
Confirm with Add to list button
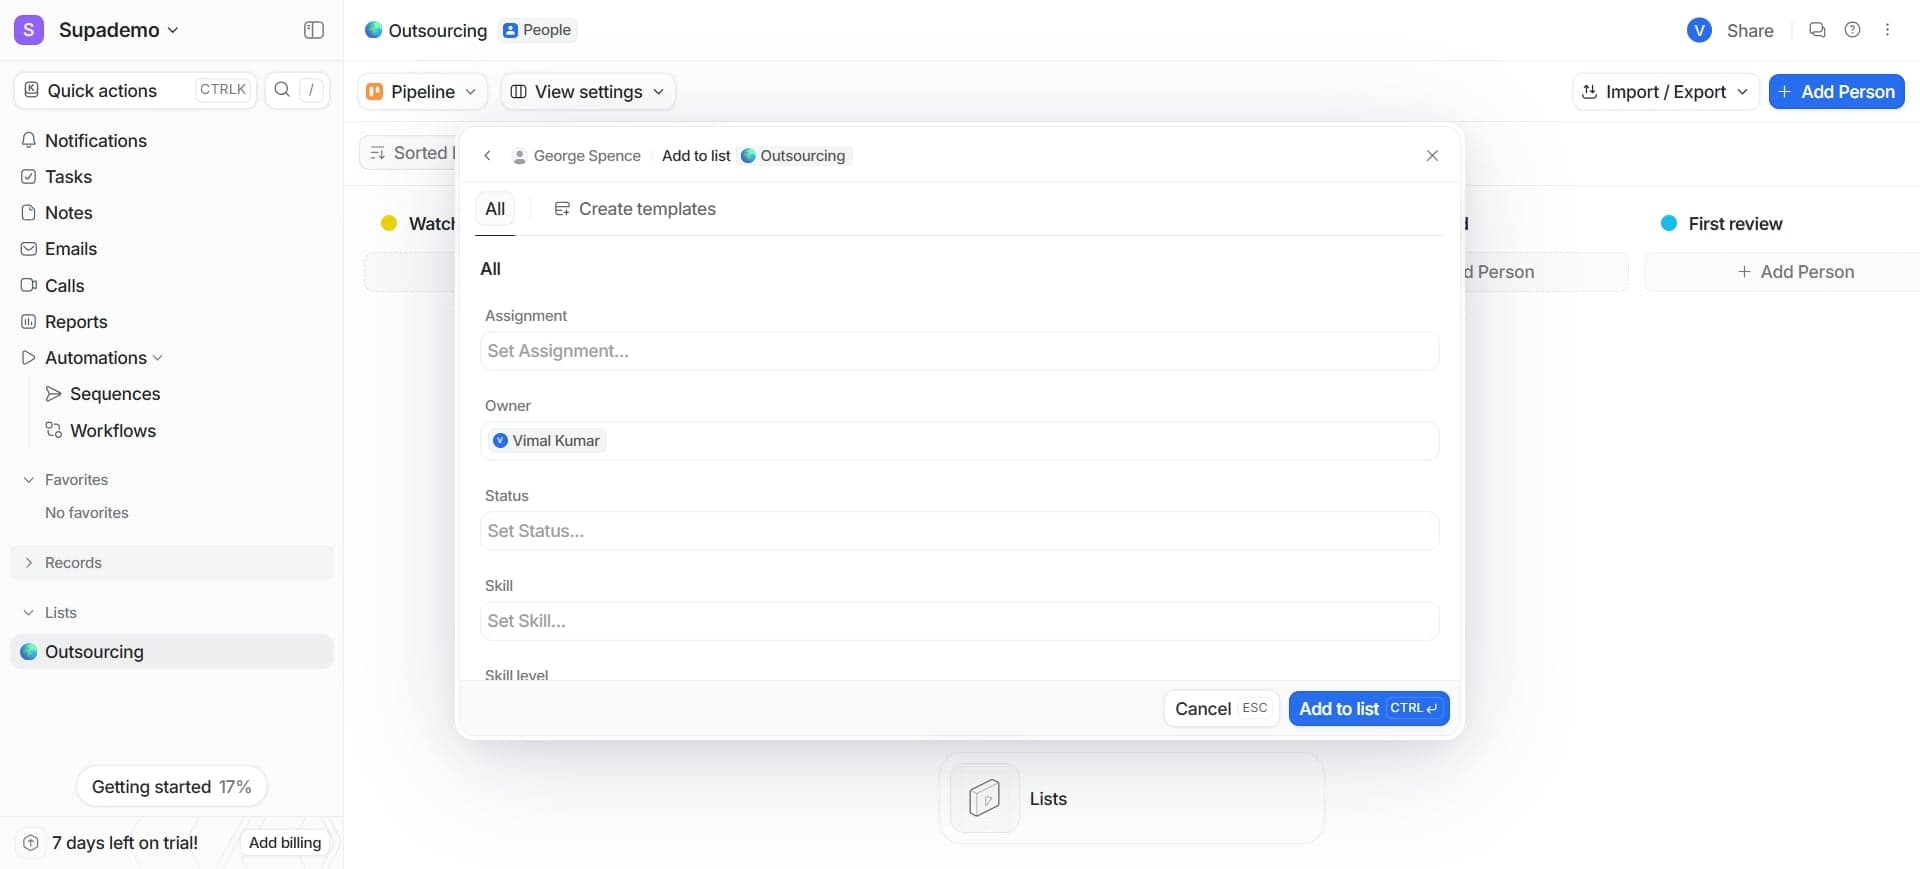pos(1369,708)
